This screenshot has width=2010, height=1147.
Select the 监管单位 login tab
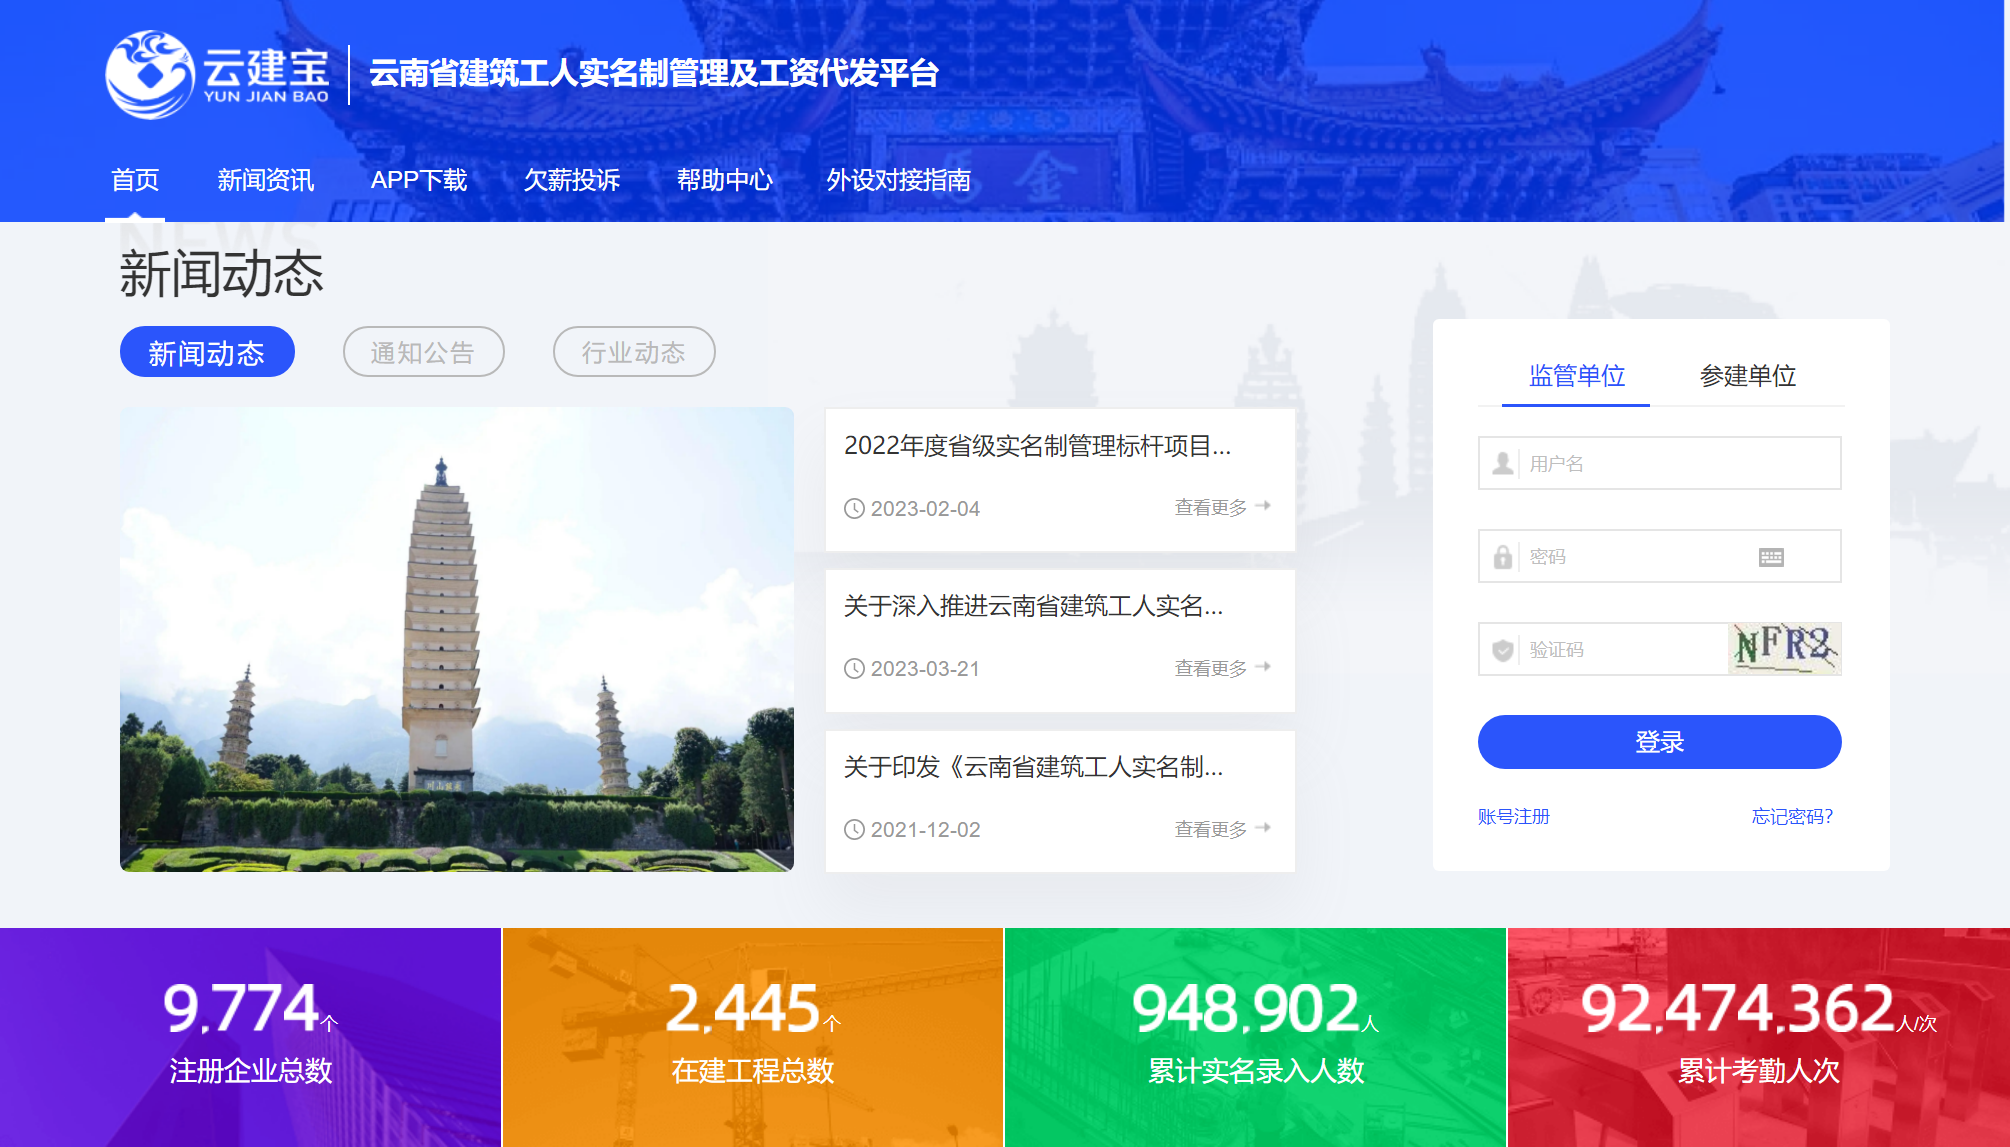click(x=1576, y=376)
